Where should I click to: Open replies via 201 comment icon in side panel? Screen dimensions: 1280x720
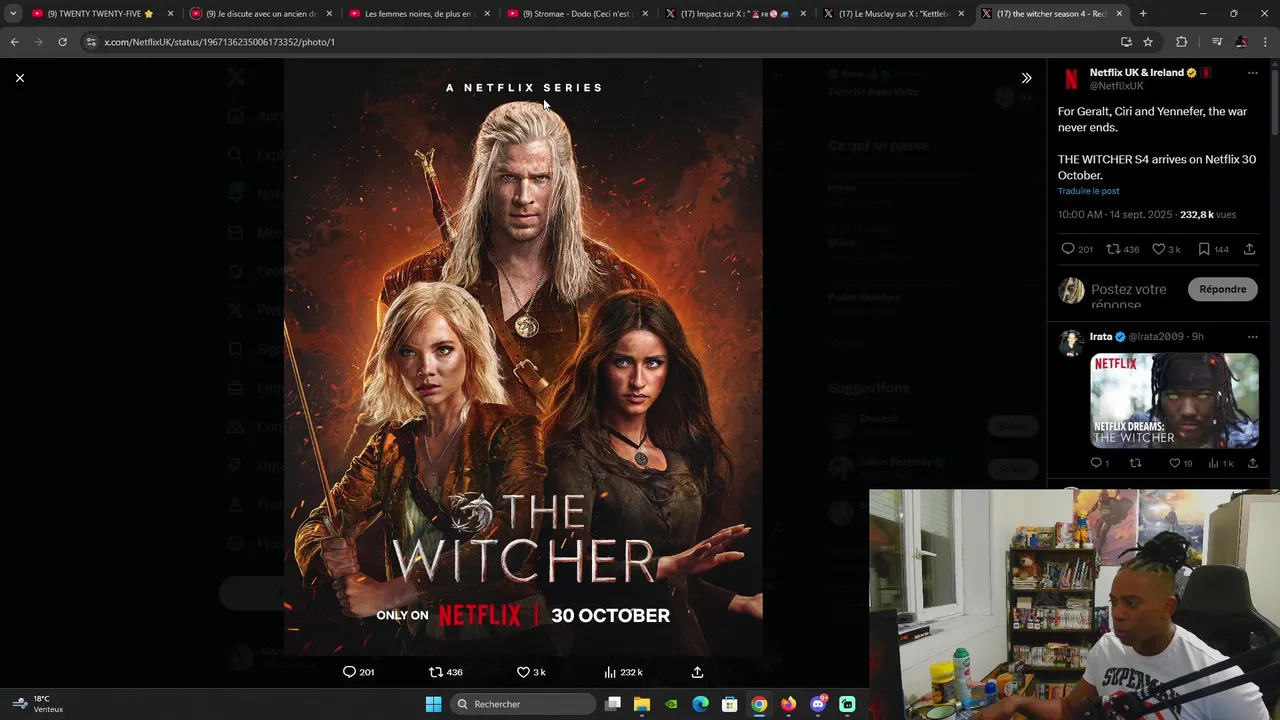click(1067, 249)
